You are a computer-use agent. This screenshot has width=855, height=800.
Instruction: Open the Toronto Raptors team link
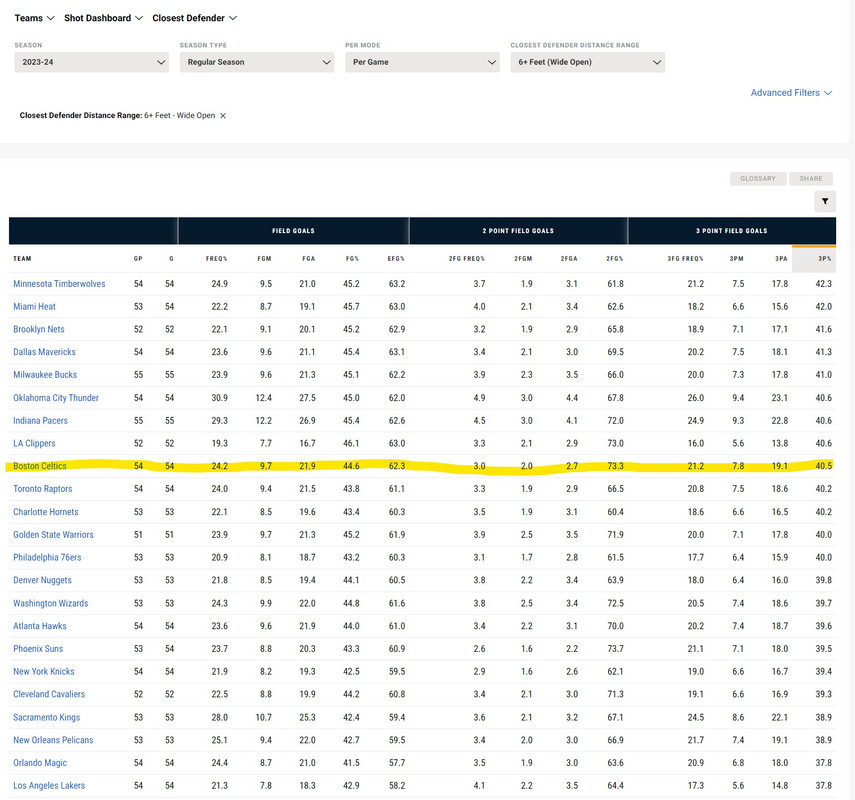click(43, 489)
